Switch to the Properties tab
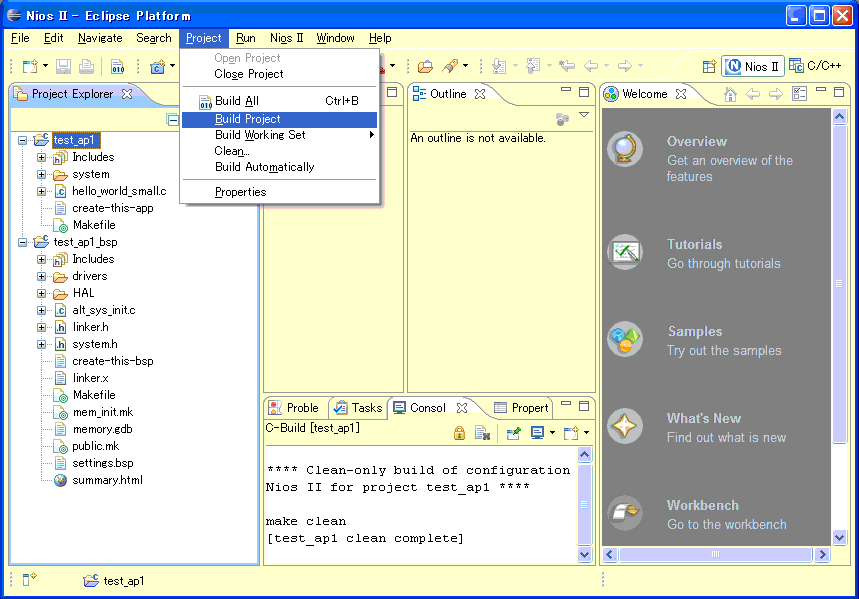The height and width of the screenshot is (599, 859). tap(522, 408)
